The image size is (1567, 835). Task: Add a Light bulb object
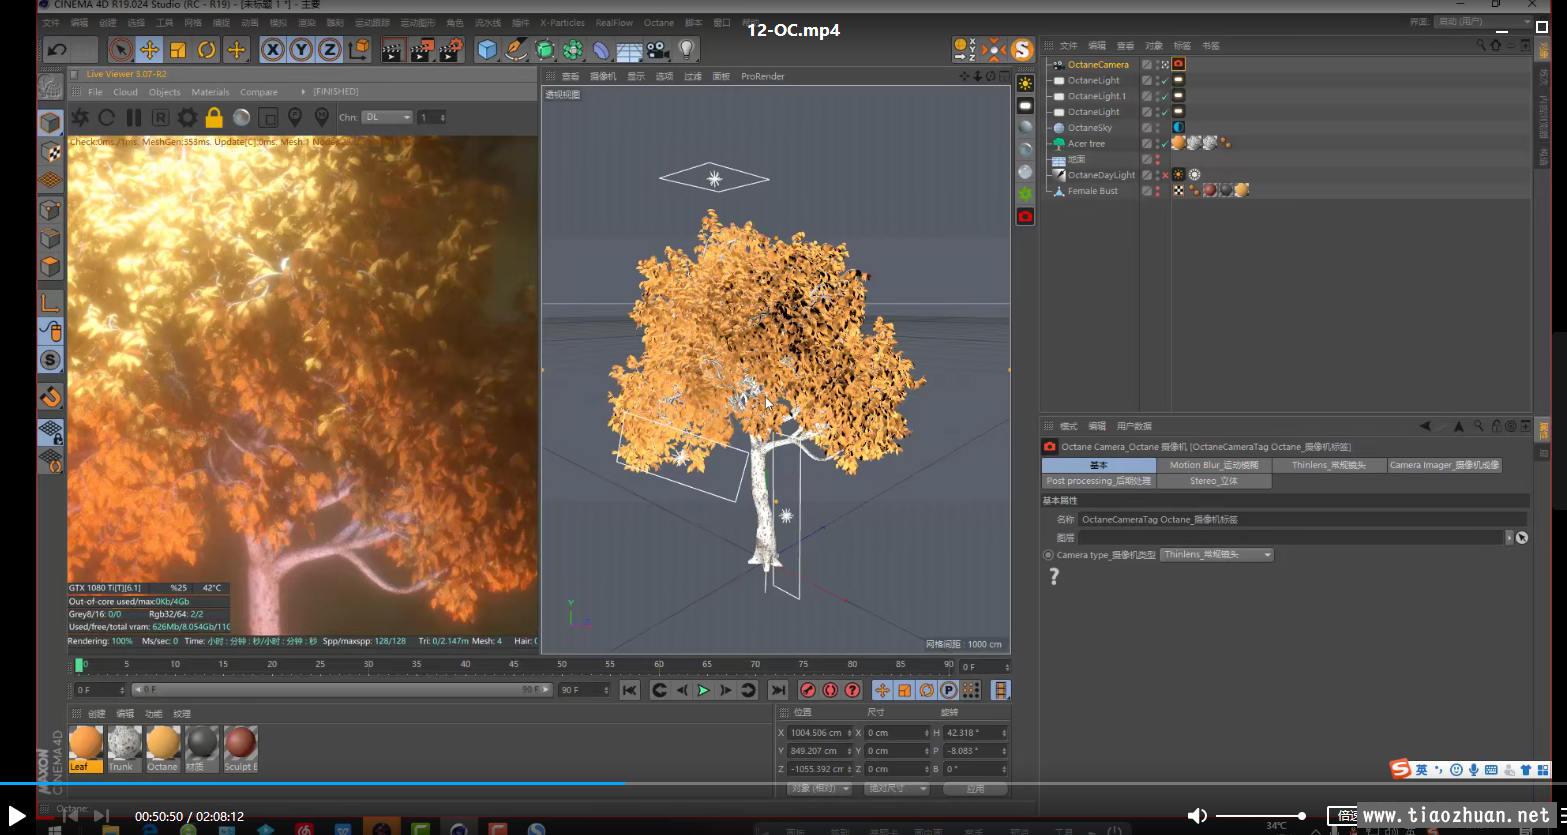pos(687,49)
